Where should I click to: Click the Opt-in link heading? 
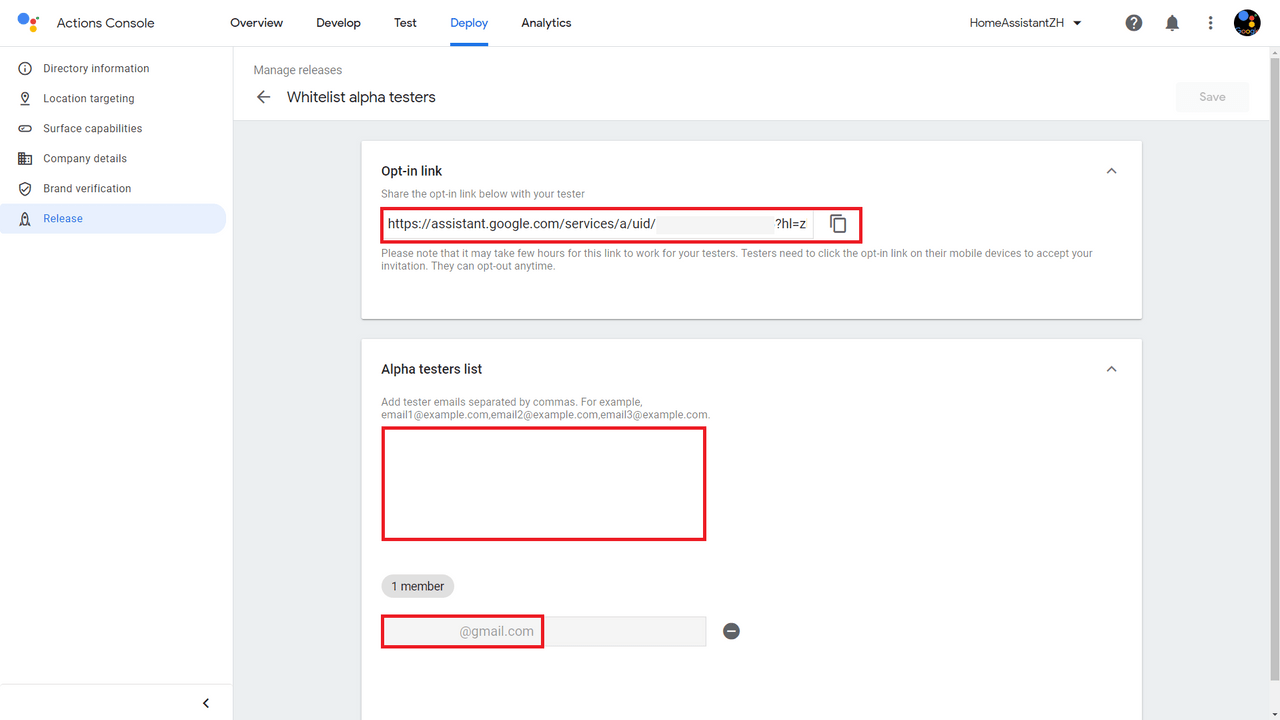point(412,171)
